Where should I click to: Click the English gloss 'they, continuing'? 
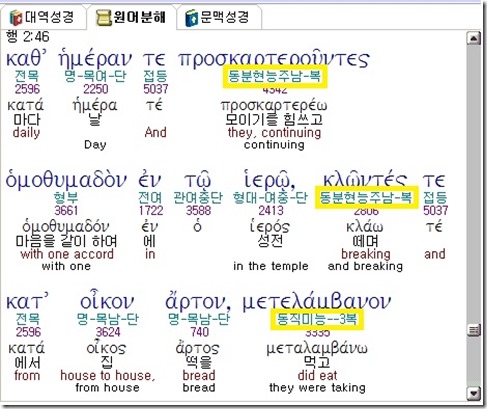(x=274, y=133)
